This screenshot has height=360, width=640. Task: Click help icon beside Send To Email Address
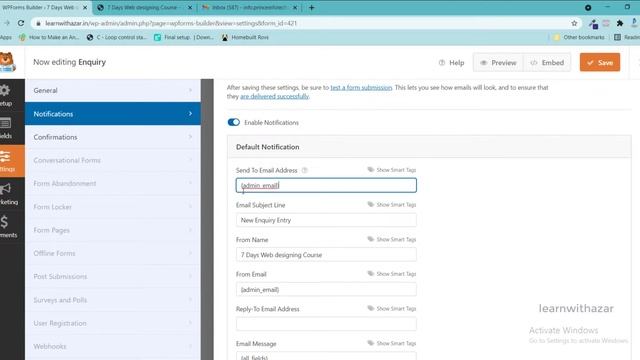(304, 170)
